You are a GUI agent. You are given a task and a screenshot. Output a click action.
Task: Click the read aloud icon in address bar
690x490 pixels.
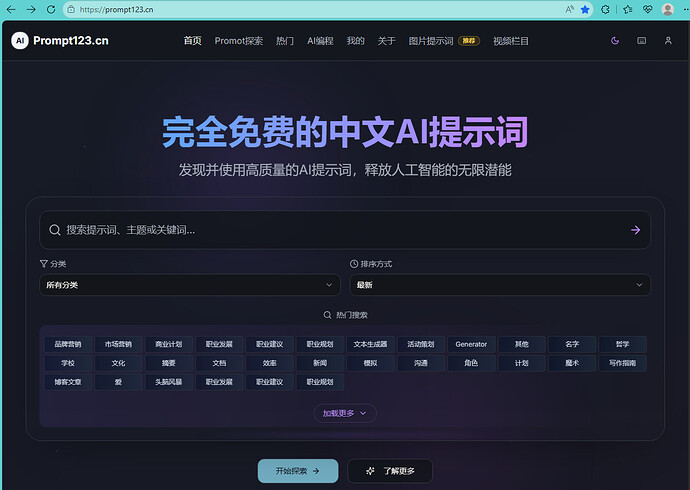(x=569, y=9)
